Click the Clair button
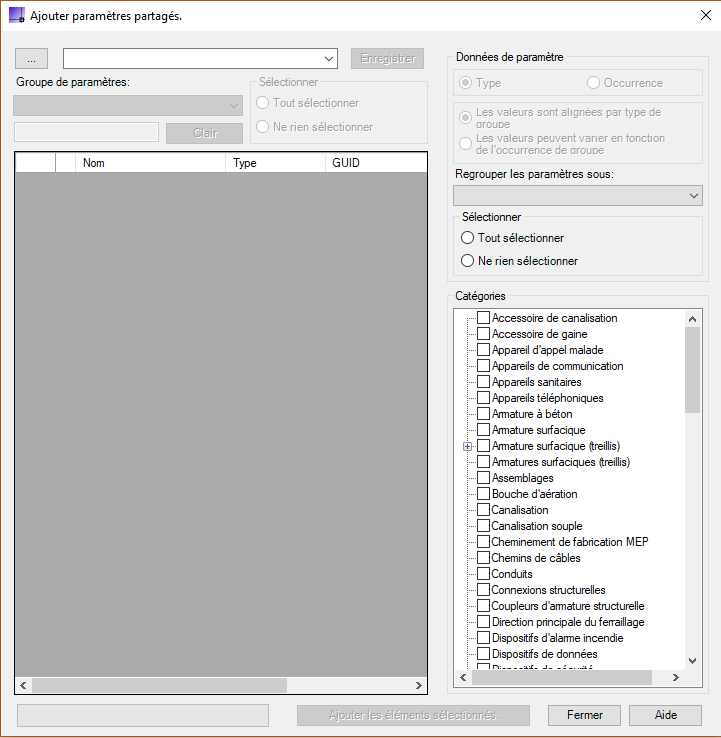Screen dimensions: 721x738 click(205, 133)
